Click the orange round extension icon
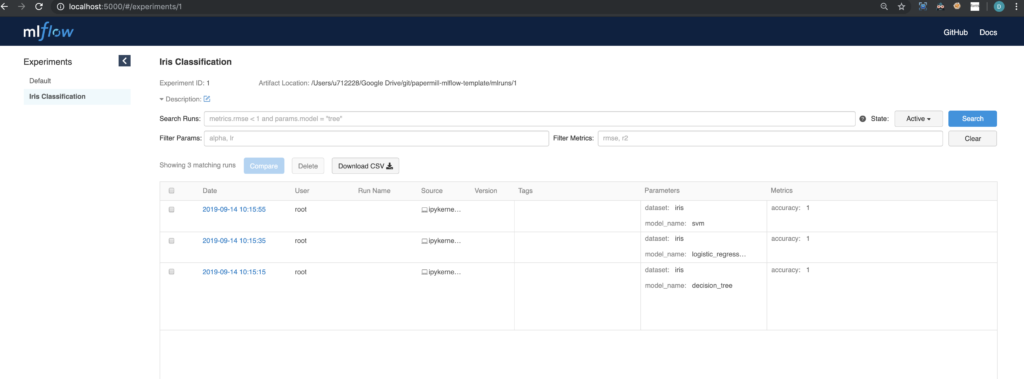 pos(957,6)
